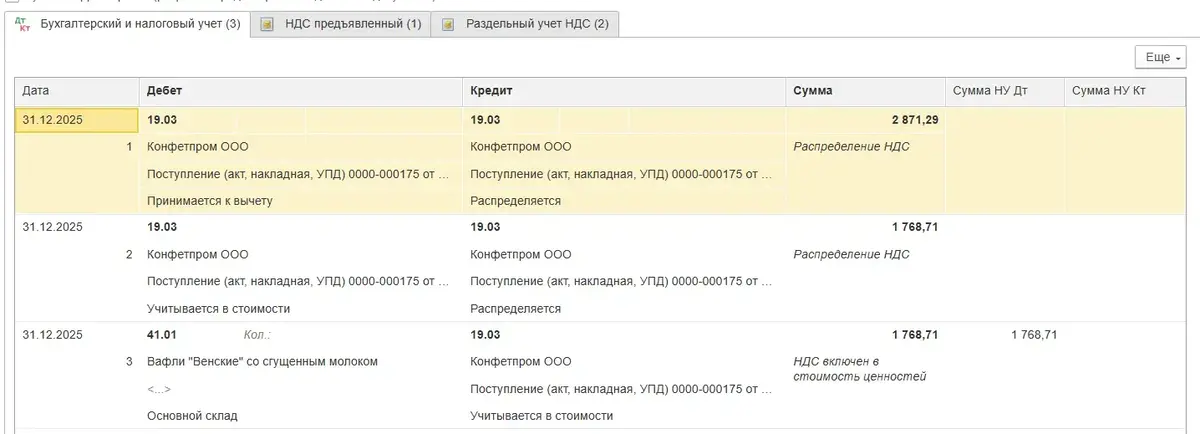This screenshot has width=1200, height=434.
Task: Click the НДС предъявленный tab register icon
Action: [x=267, y=24]
